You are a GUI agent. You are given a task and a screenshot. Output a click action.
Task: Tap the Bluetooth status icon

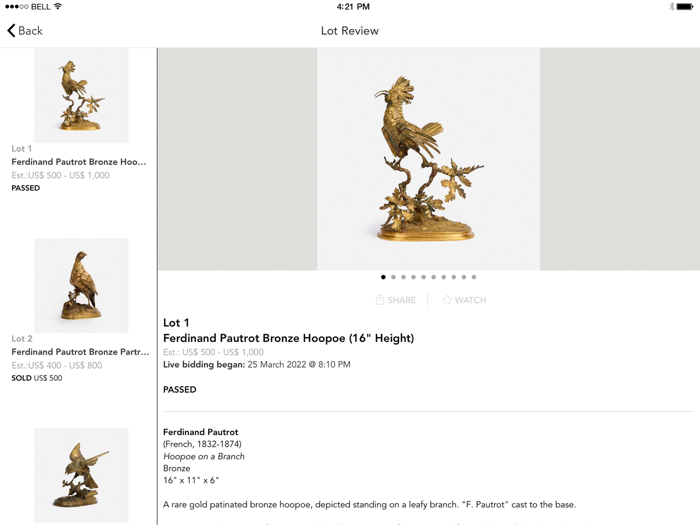tap(671, 7)
